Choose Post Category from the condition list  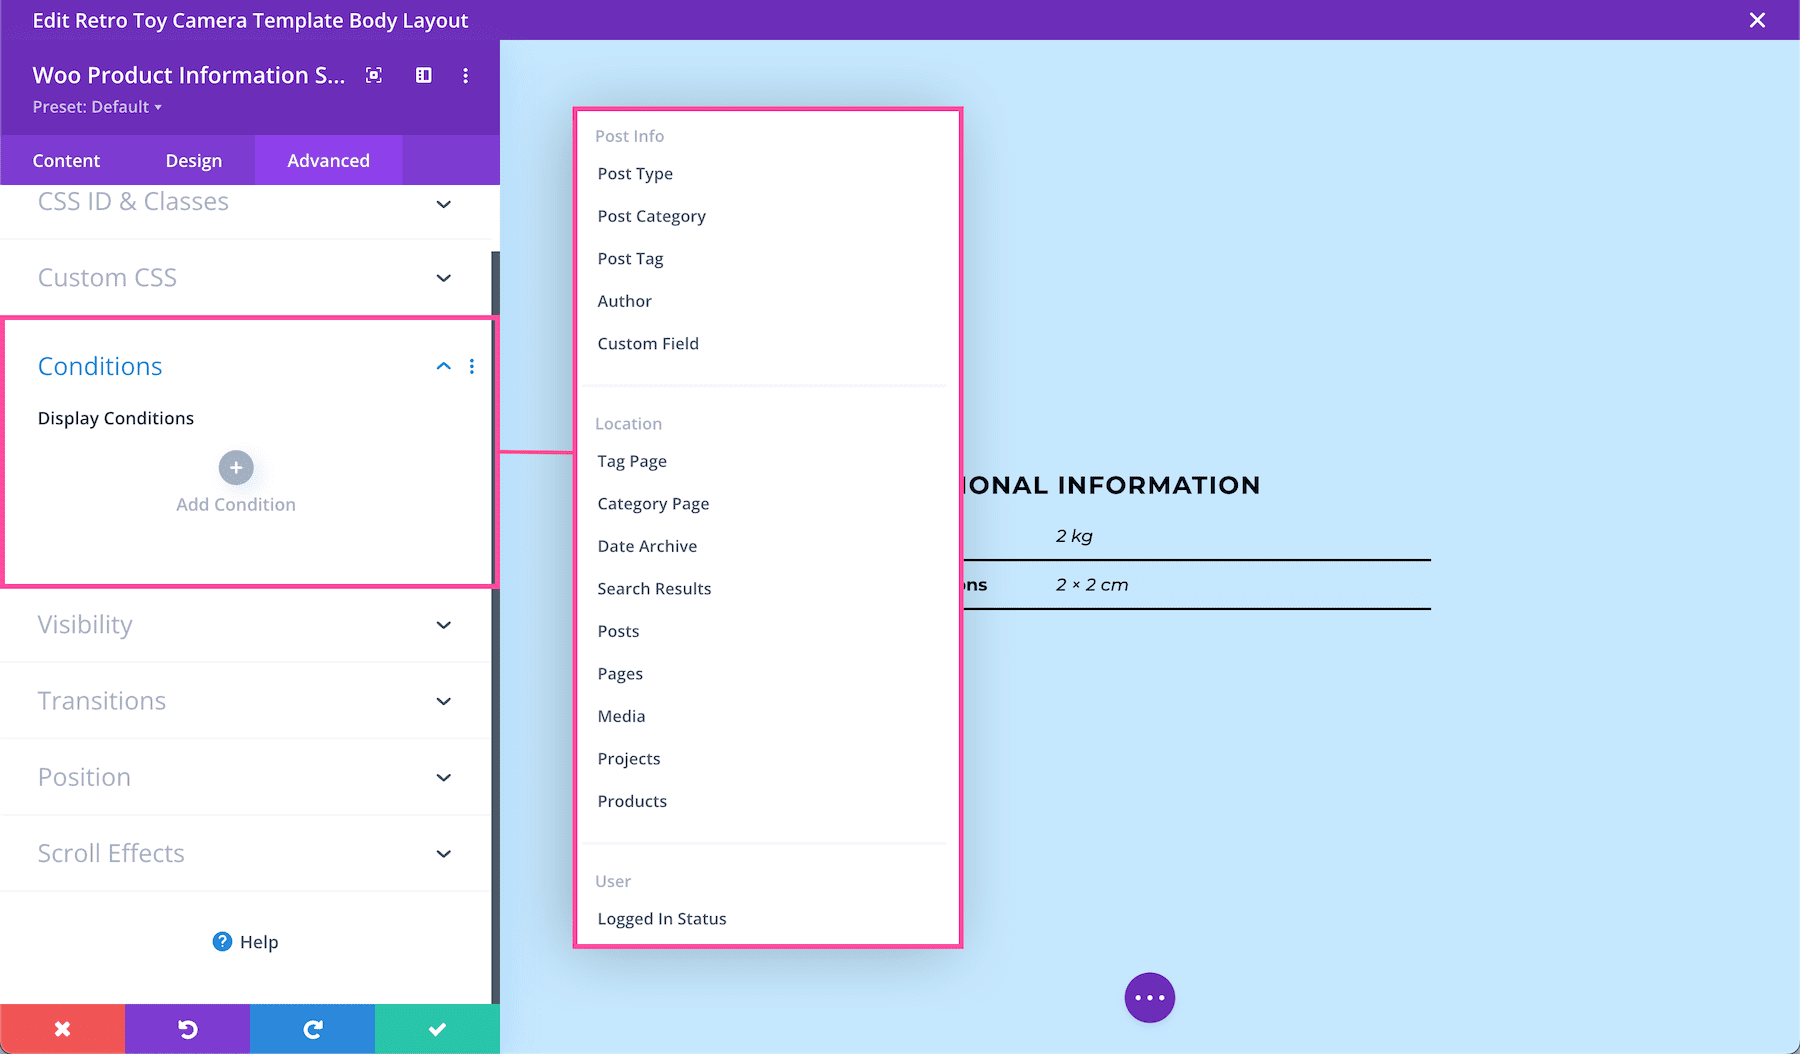[x=651, y=216]
